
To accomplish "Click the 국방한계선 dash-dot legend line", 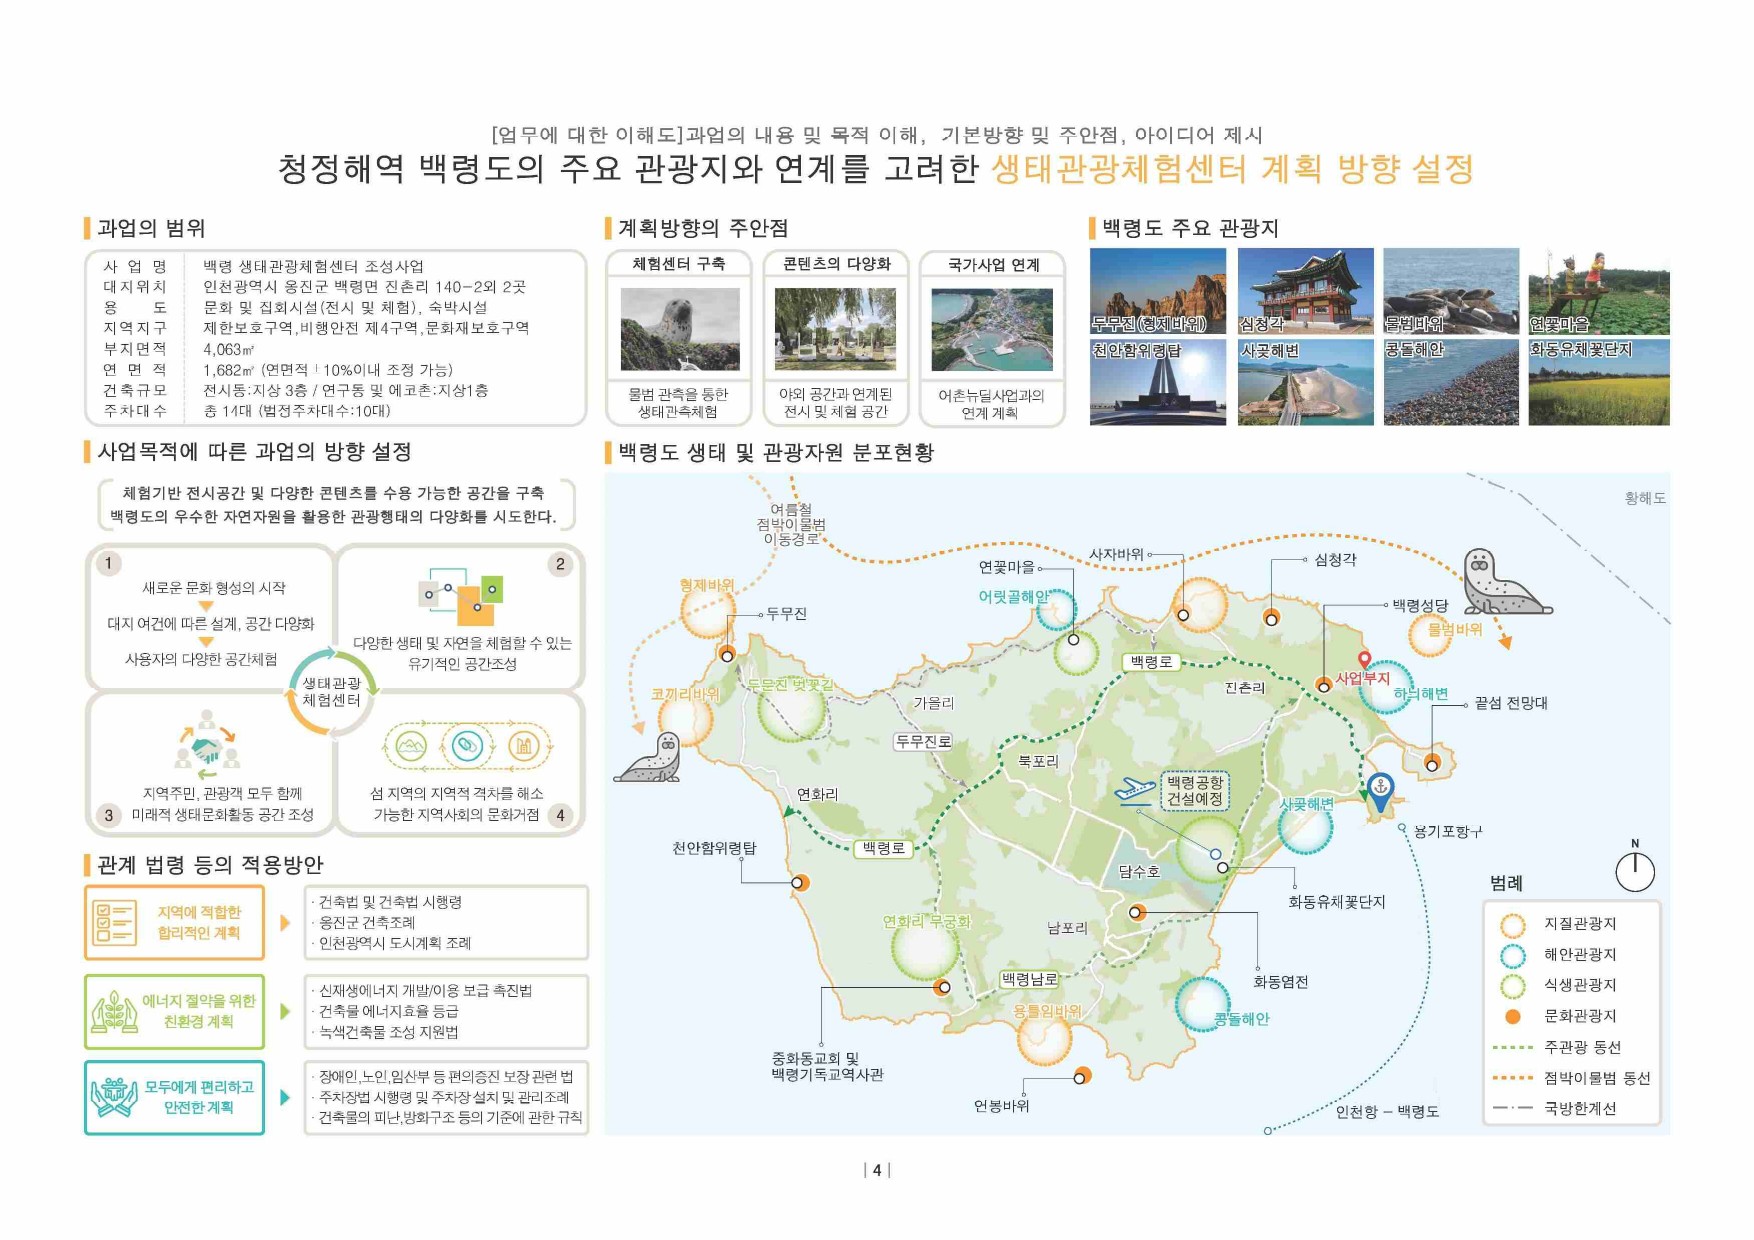I will click(x=1512, y=1108).
